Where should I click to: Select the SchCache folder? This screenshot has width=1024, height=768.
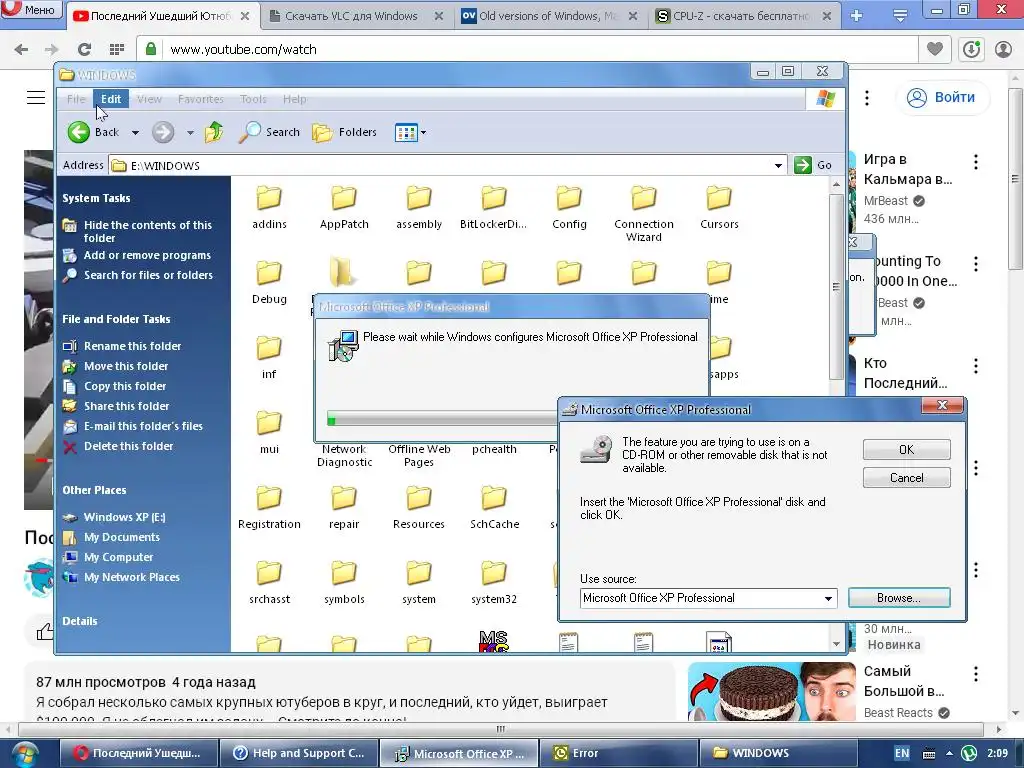point(494,508)
